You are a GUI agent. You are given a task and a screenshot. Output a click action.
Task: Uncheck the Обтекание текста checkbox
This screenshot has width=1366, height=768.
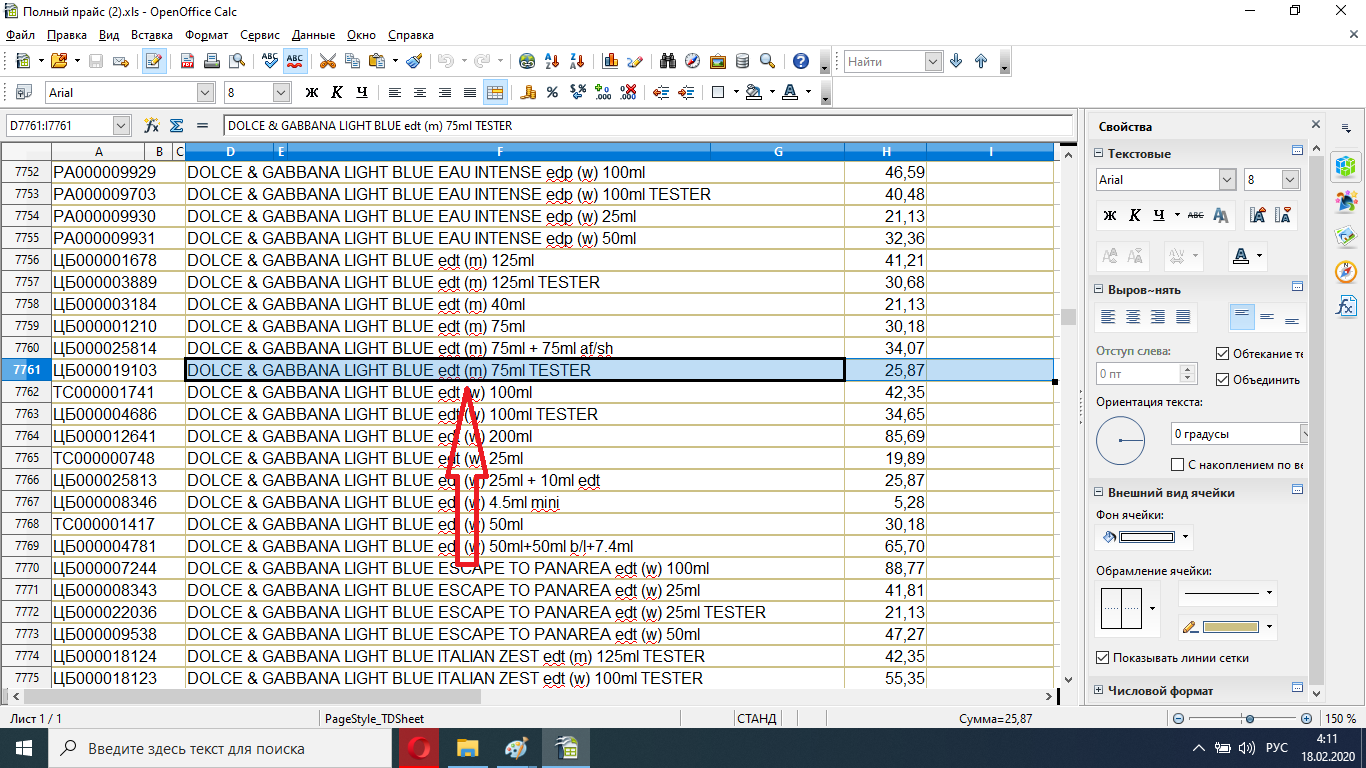click(1222, 353)
